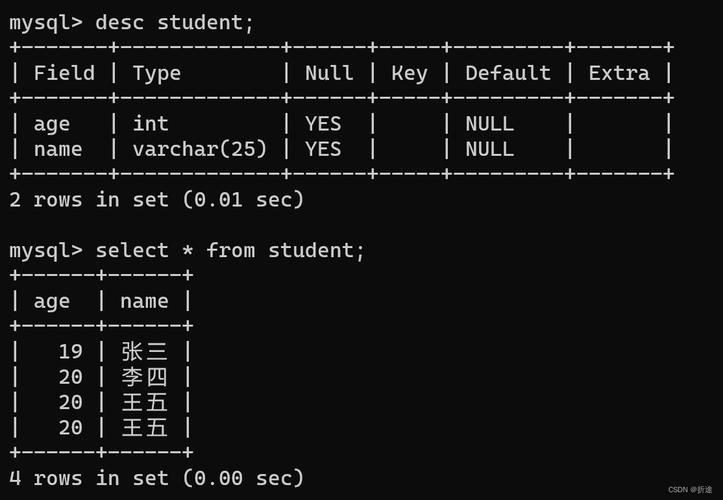Click the 'select * from student;' command

[230, 250]
